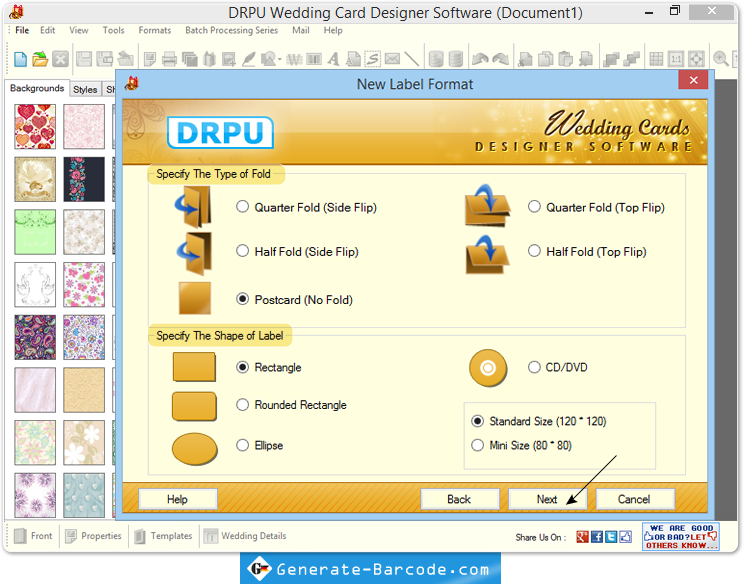744x584 pixels.
Task: Click the Save disk icon
Action: [84, 59]
